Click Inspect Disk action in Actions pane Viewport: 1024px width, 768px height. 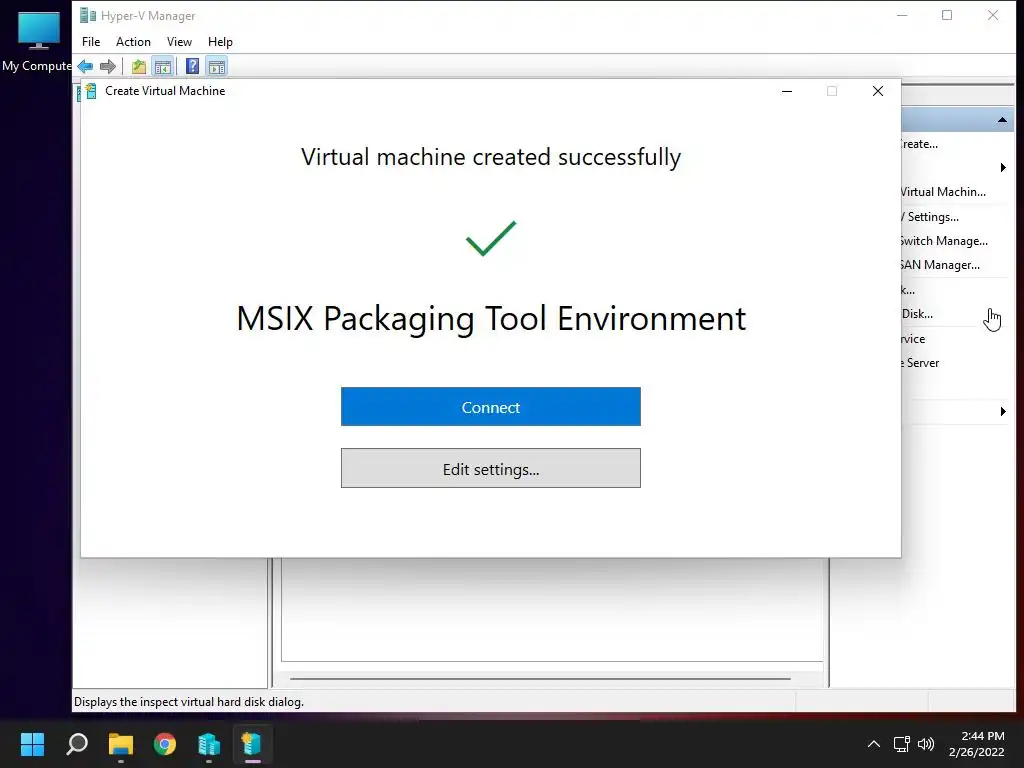917,314
